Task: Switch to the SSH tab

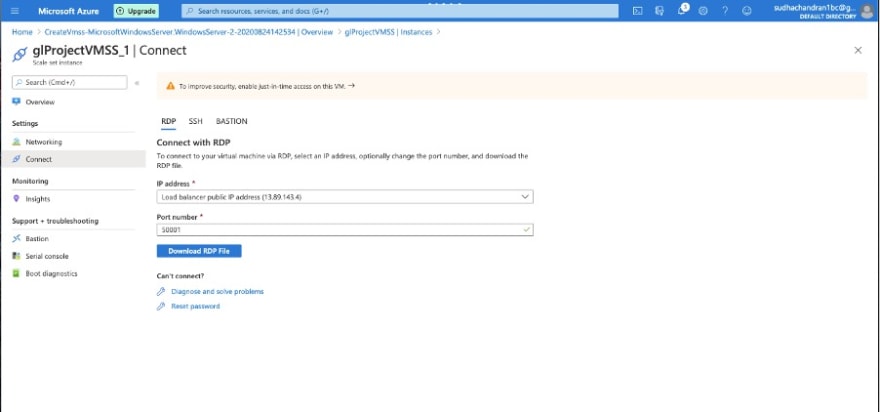Action: point(195,121)
